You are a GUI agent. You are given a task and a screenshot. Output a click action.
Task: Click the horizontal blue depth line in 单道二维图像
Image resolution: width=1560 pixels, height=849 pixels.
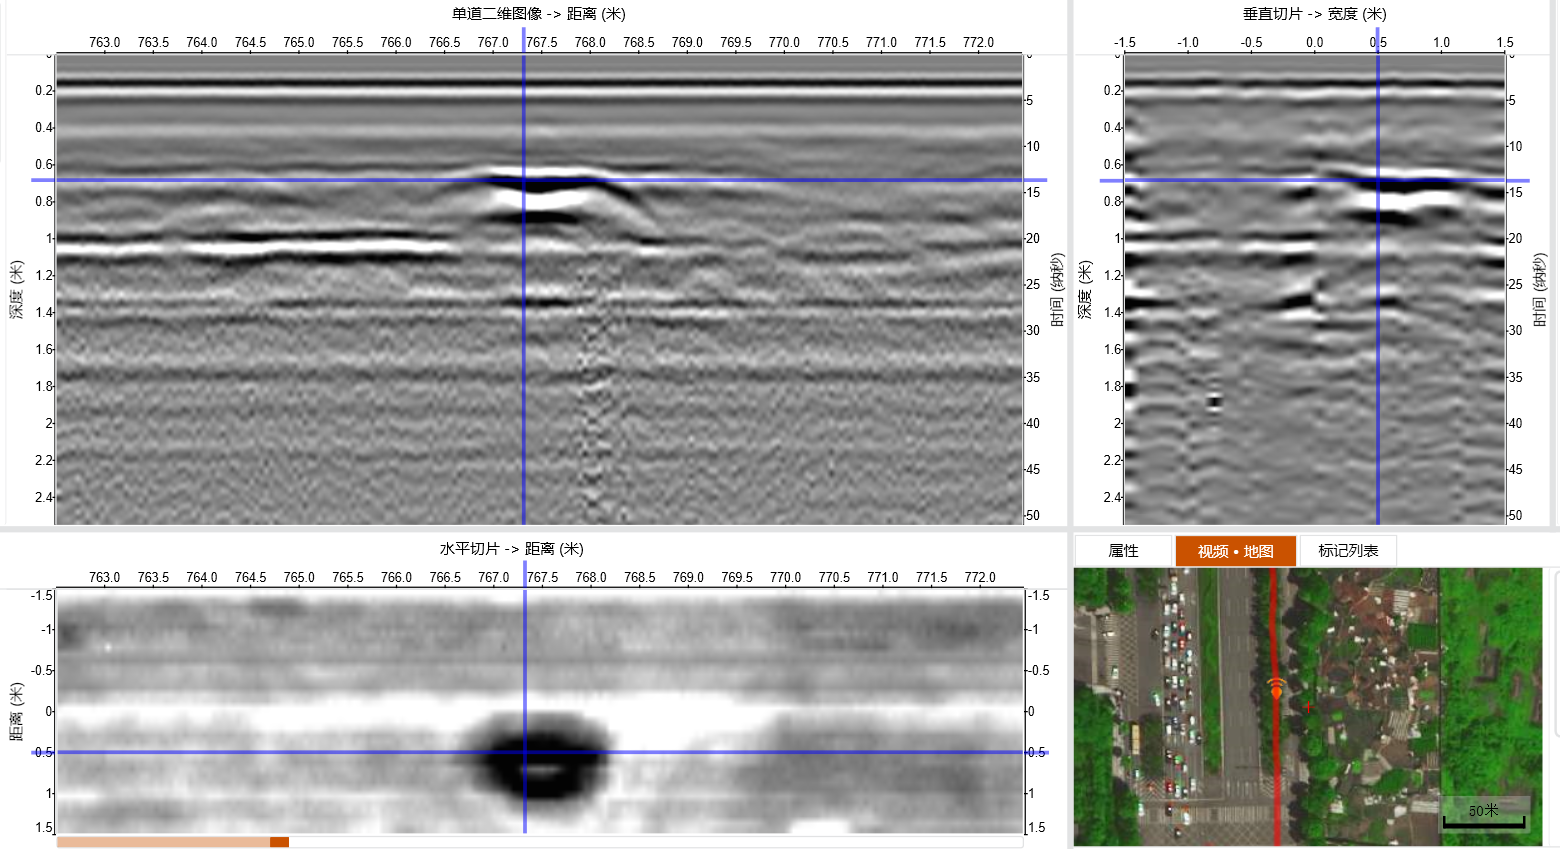pos(540,180)
